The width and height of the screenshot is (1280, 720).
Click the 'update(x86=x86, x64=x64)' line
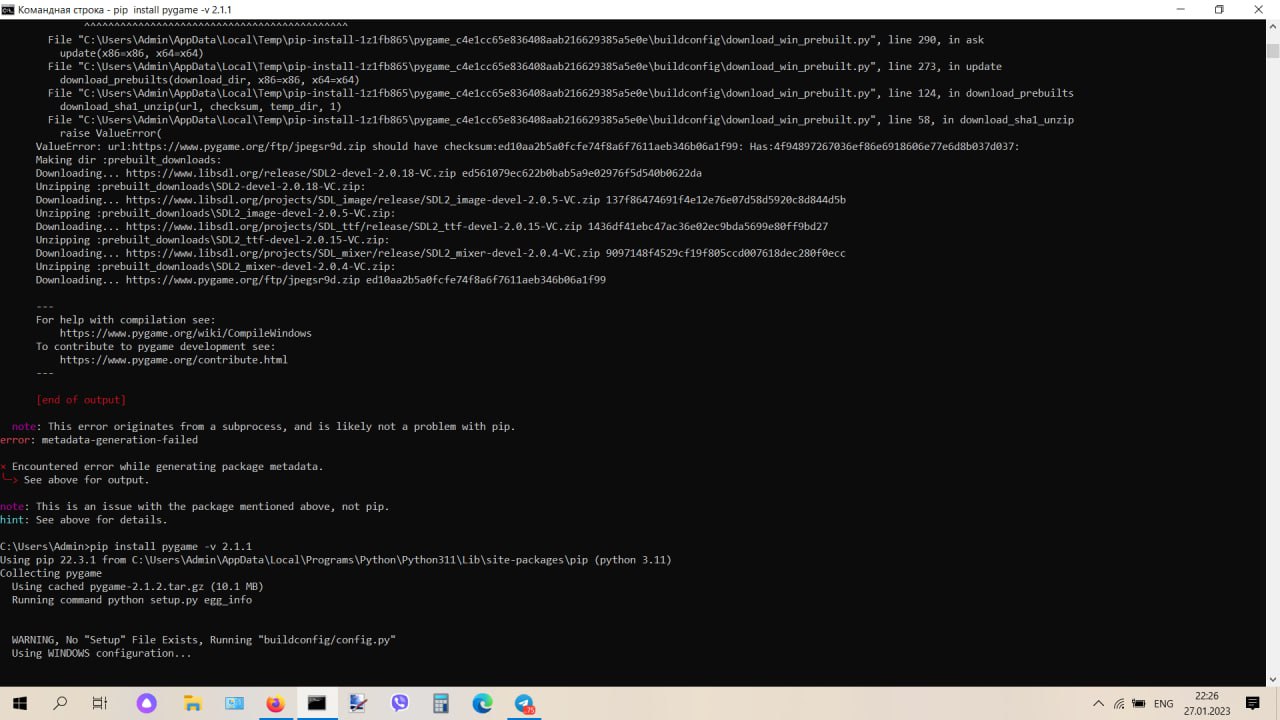132,53
